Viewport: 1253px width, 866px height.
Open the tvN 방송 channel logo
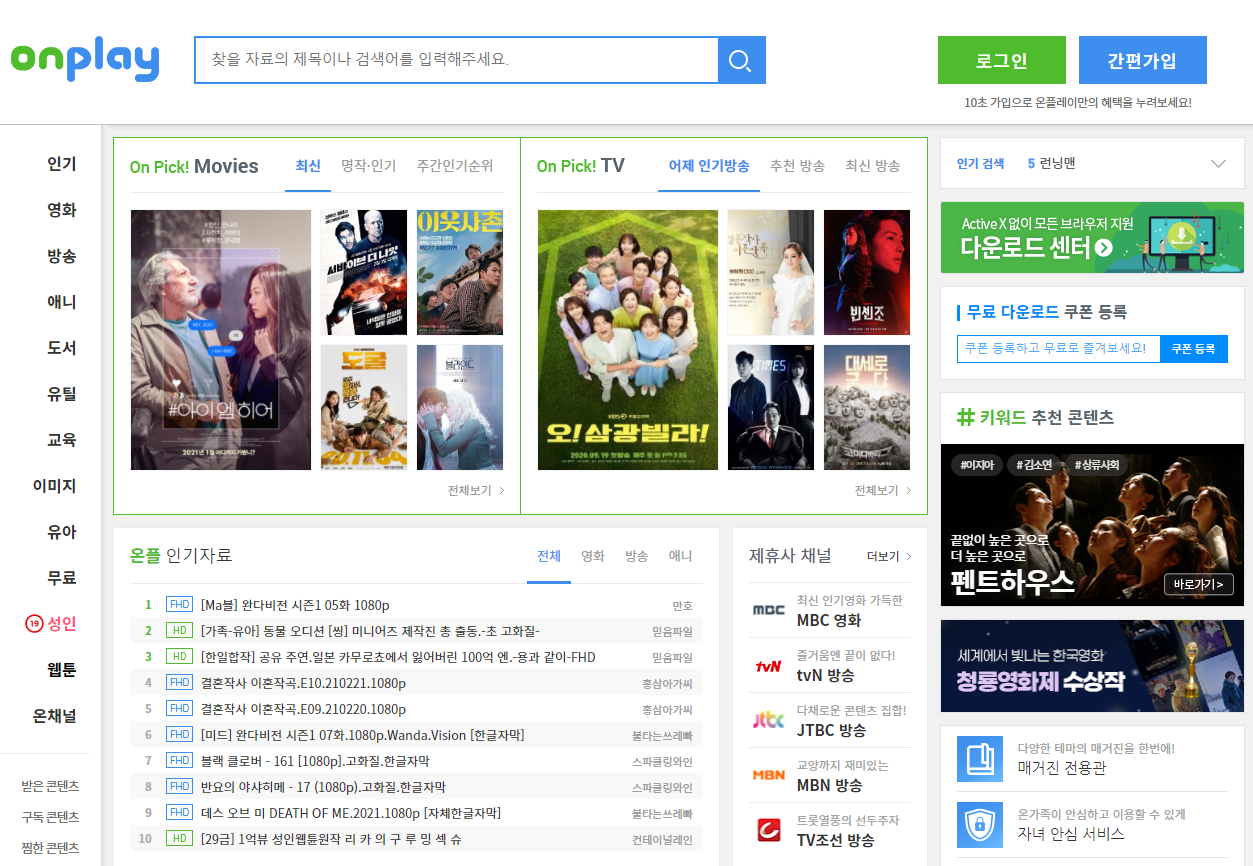pyautogui.click(x=769, y=665)
